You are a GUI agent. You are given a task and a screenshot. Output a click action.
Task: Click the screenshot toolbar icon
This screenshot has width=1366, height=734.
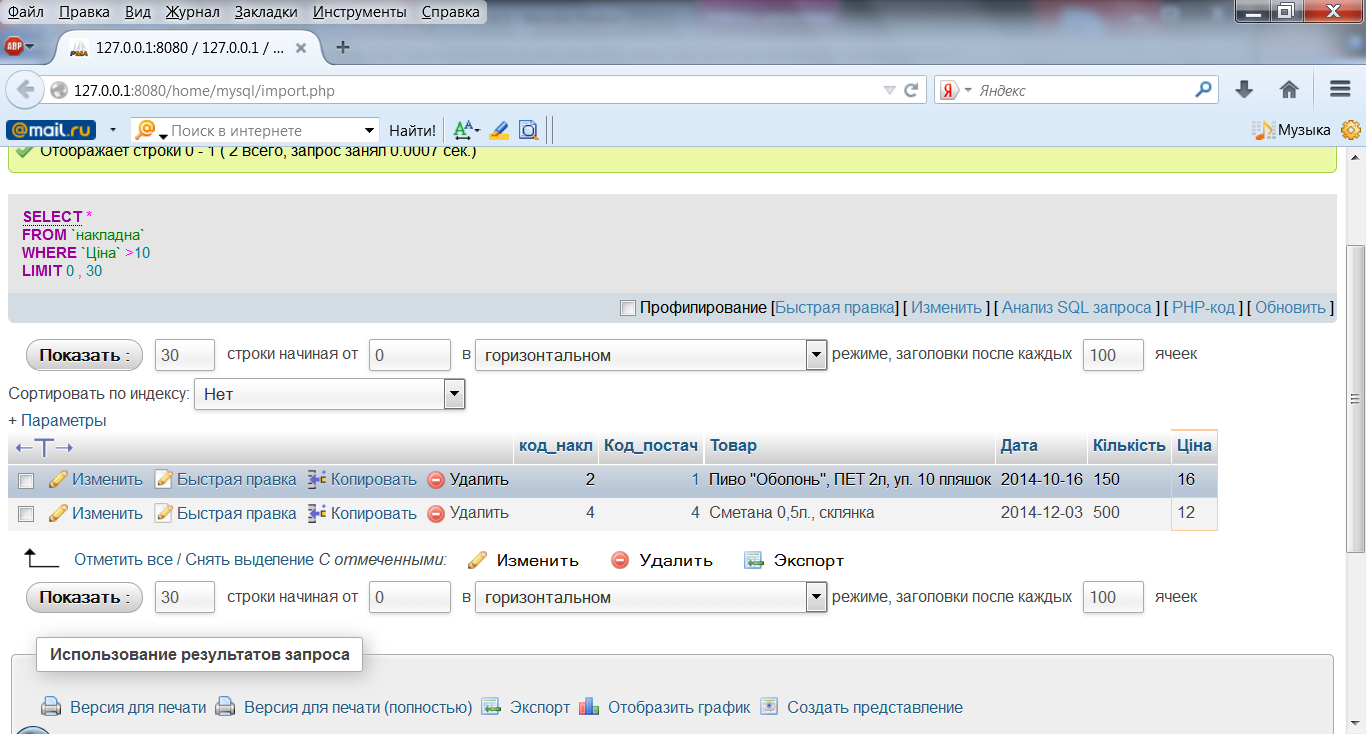pos(528,130)
